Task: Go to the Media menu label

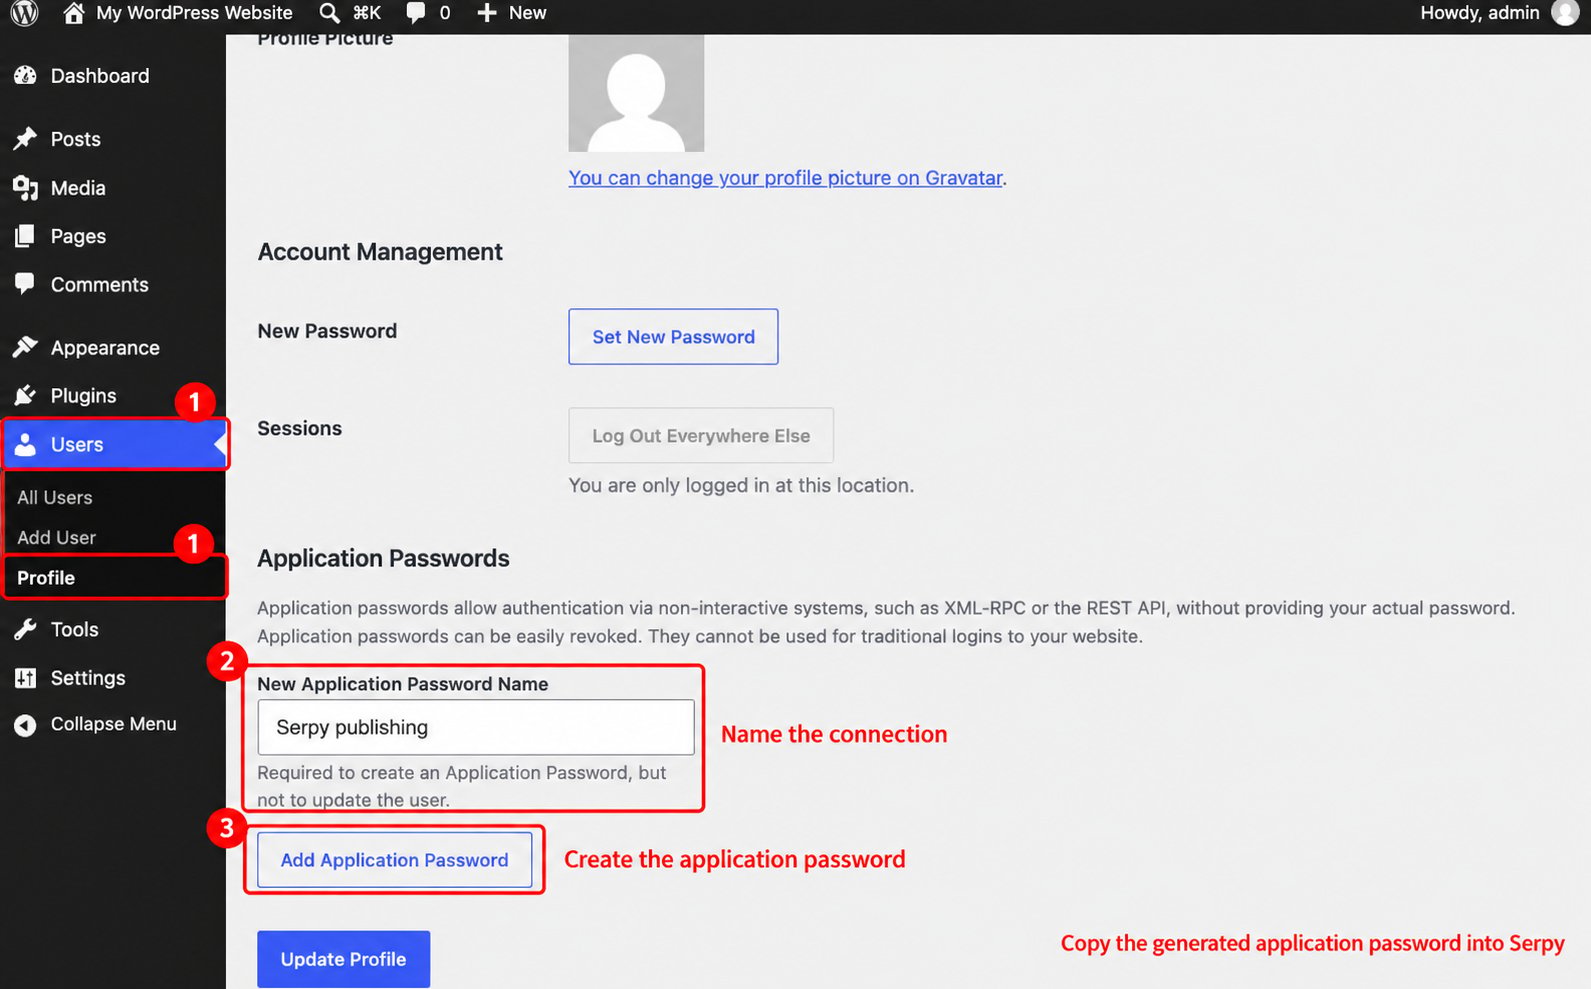Action: coord(78,188)
